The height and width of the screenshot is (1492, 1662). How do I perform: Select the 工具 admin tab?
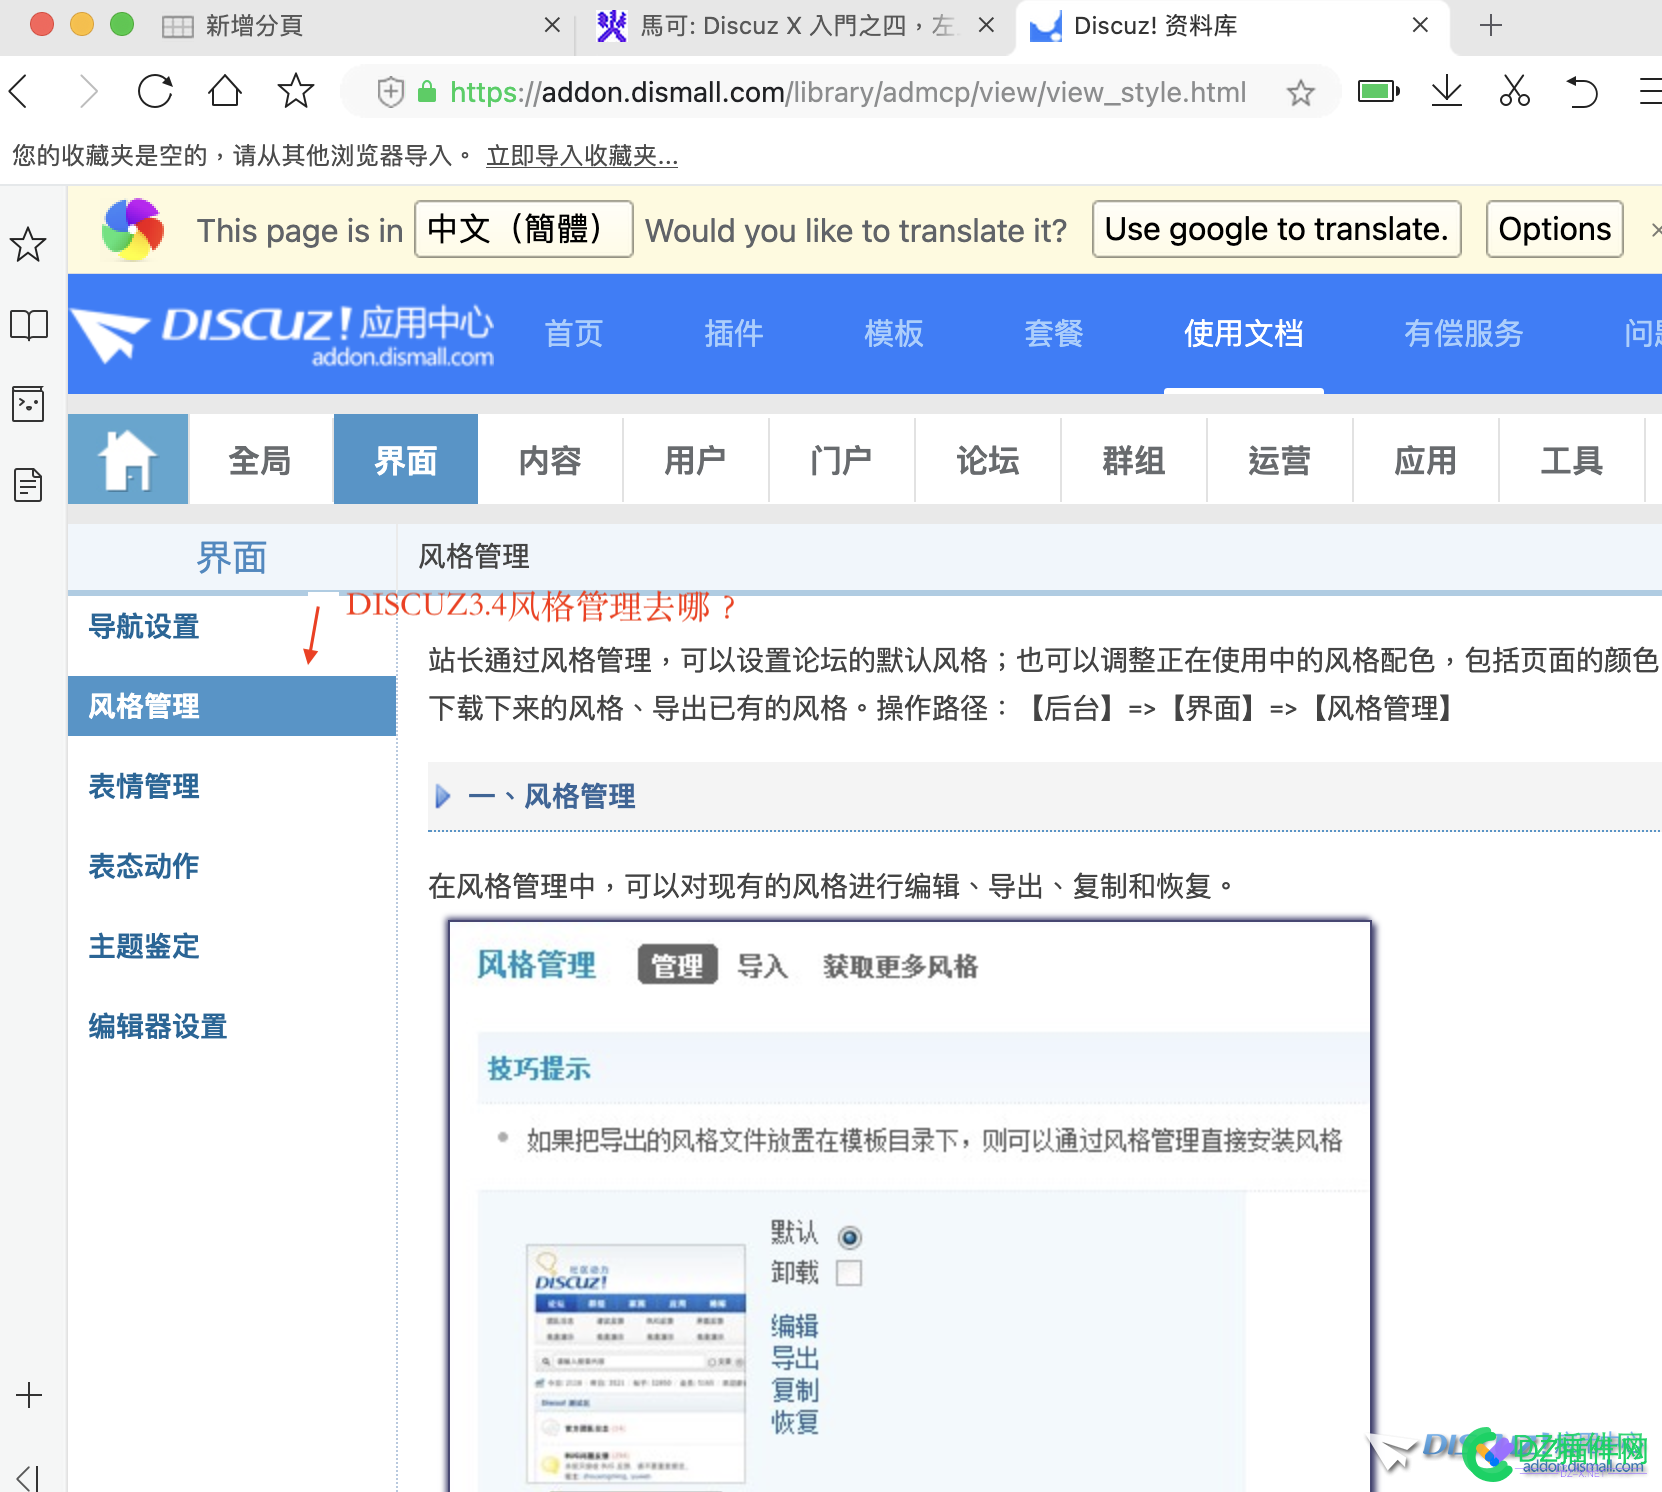coord(1572,460)
